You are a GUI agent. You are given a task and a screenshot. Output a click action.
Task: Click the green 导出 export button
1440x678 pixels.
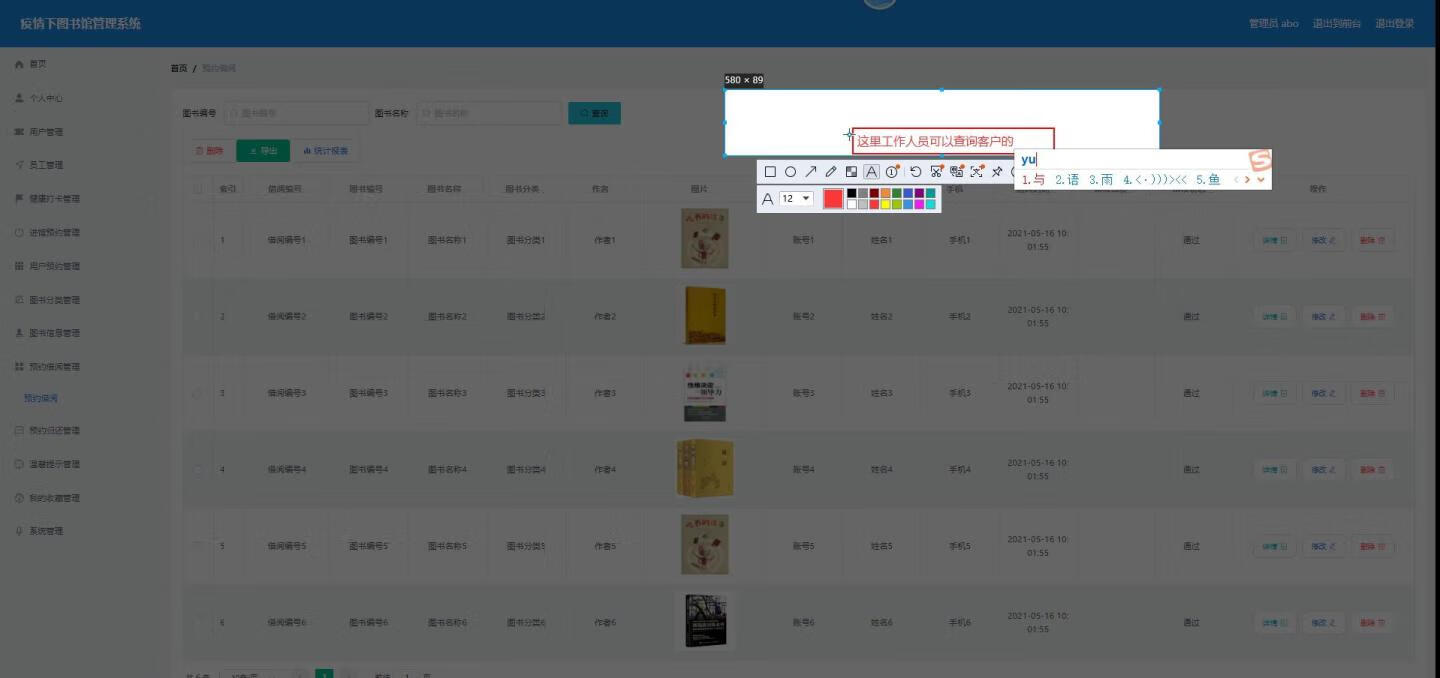point(263,151)
